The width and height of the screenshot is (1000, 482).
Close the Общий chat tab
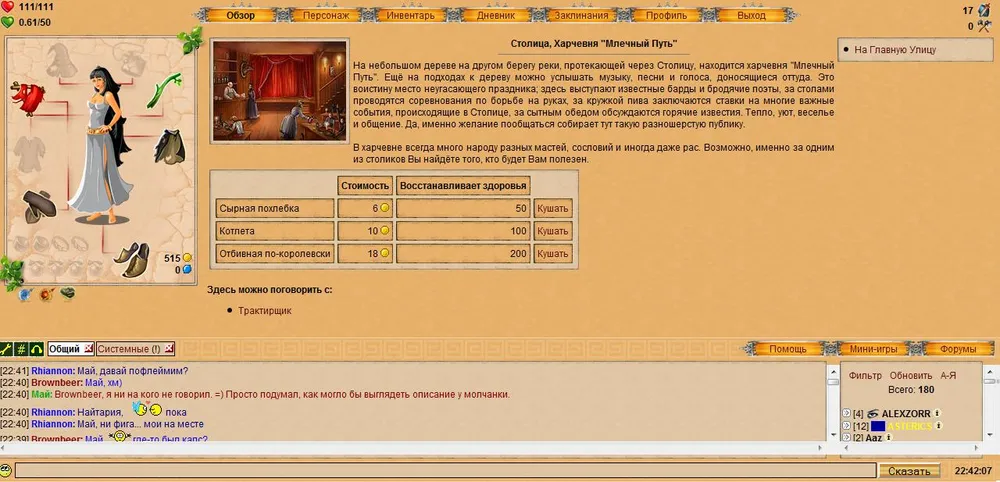(89, 349)
